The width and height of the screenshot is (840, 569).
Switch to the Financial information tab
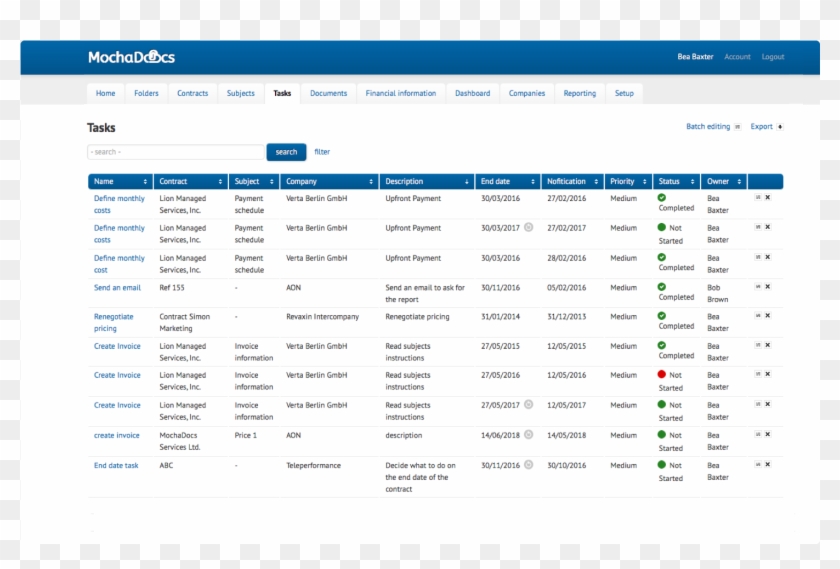[401, 93]
